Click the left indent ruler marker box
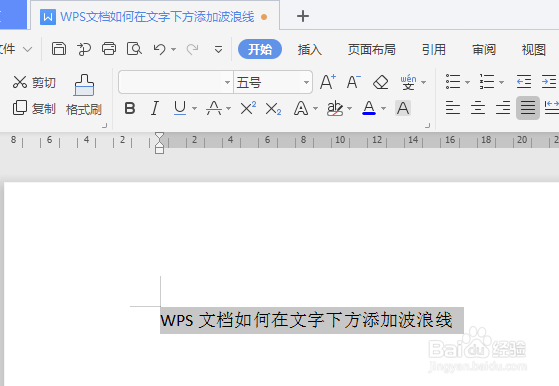Screen dimensions: 559x386 (x=159, y=150)
